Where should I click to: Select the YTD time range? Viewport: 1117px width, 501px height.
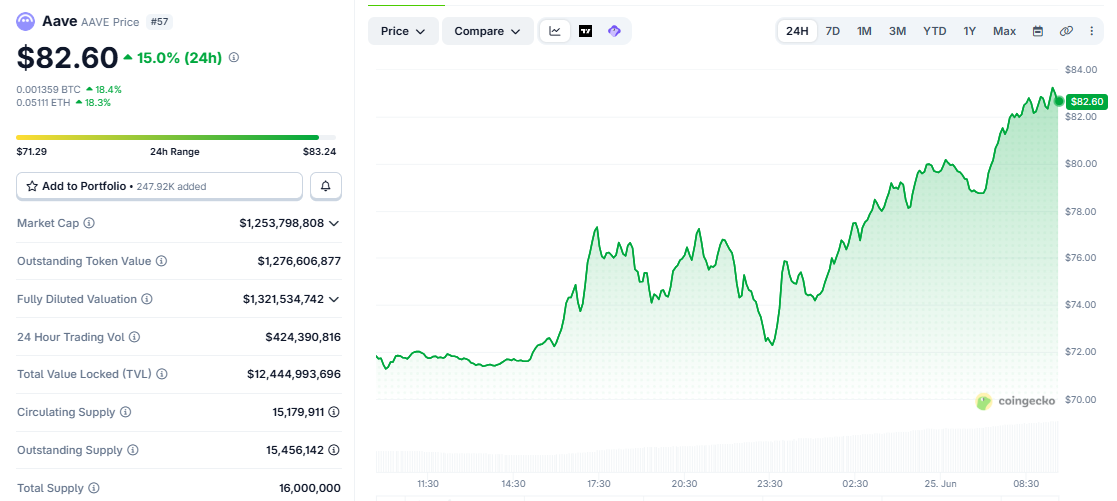(935, 31)
